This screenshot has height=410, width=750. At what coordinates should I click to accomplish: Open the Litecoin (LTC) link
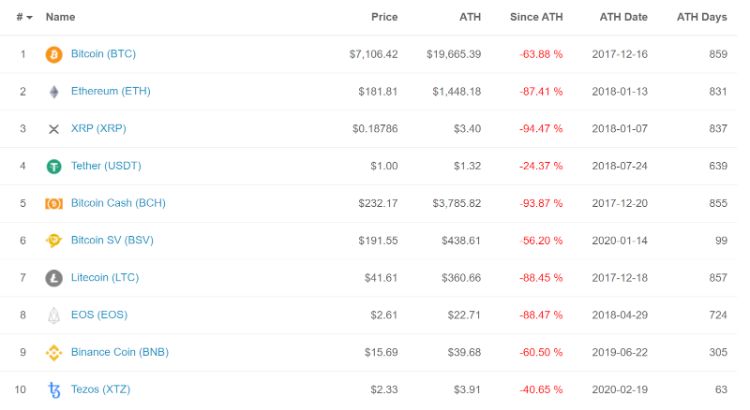pyautogui.click(x=103, y=277)
